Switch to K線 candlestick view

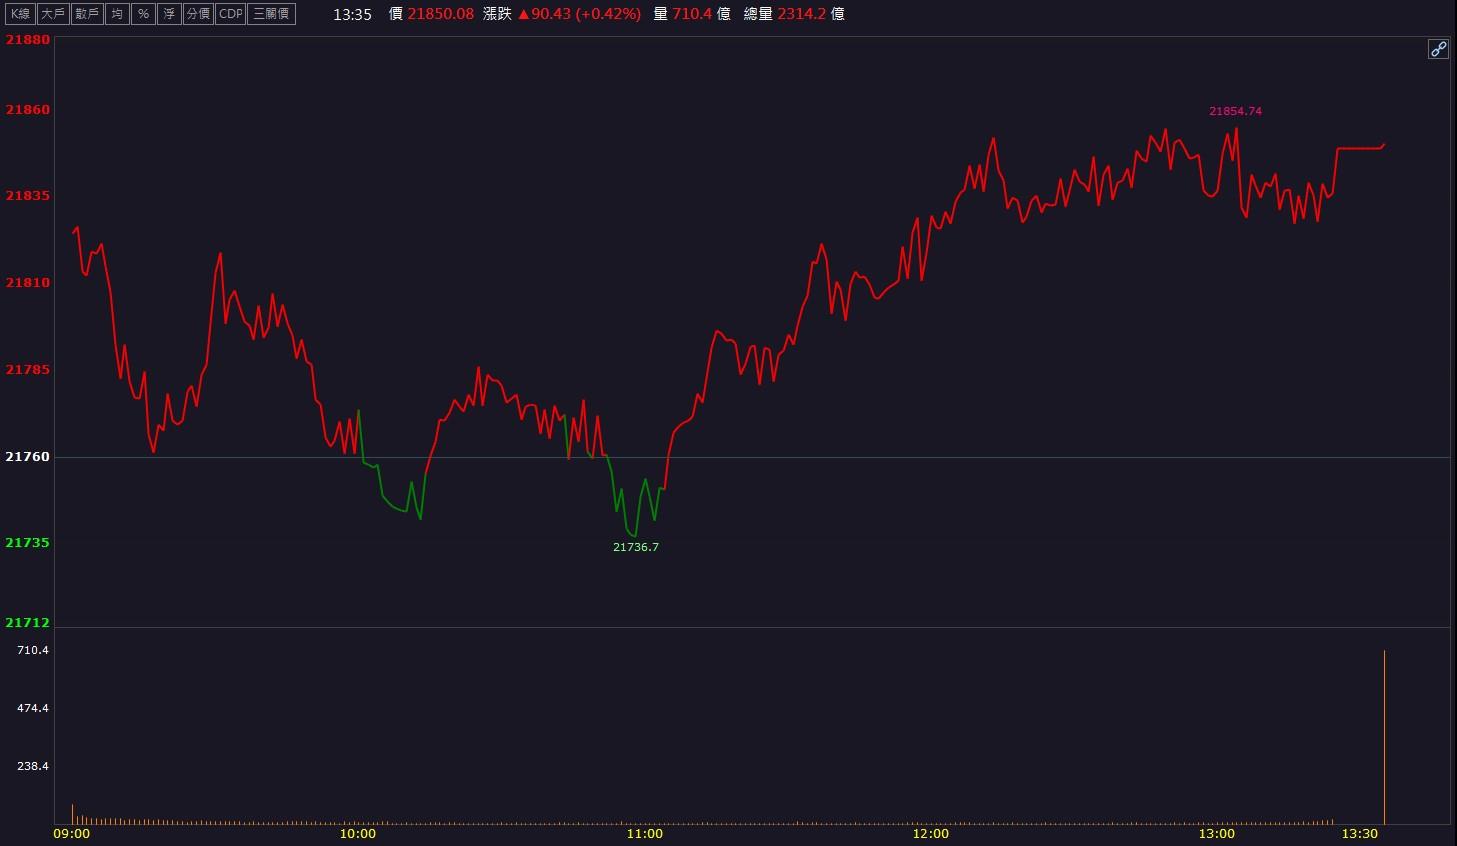[x=20, y=14]
